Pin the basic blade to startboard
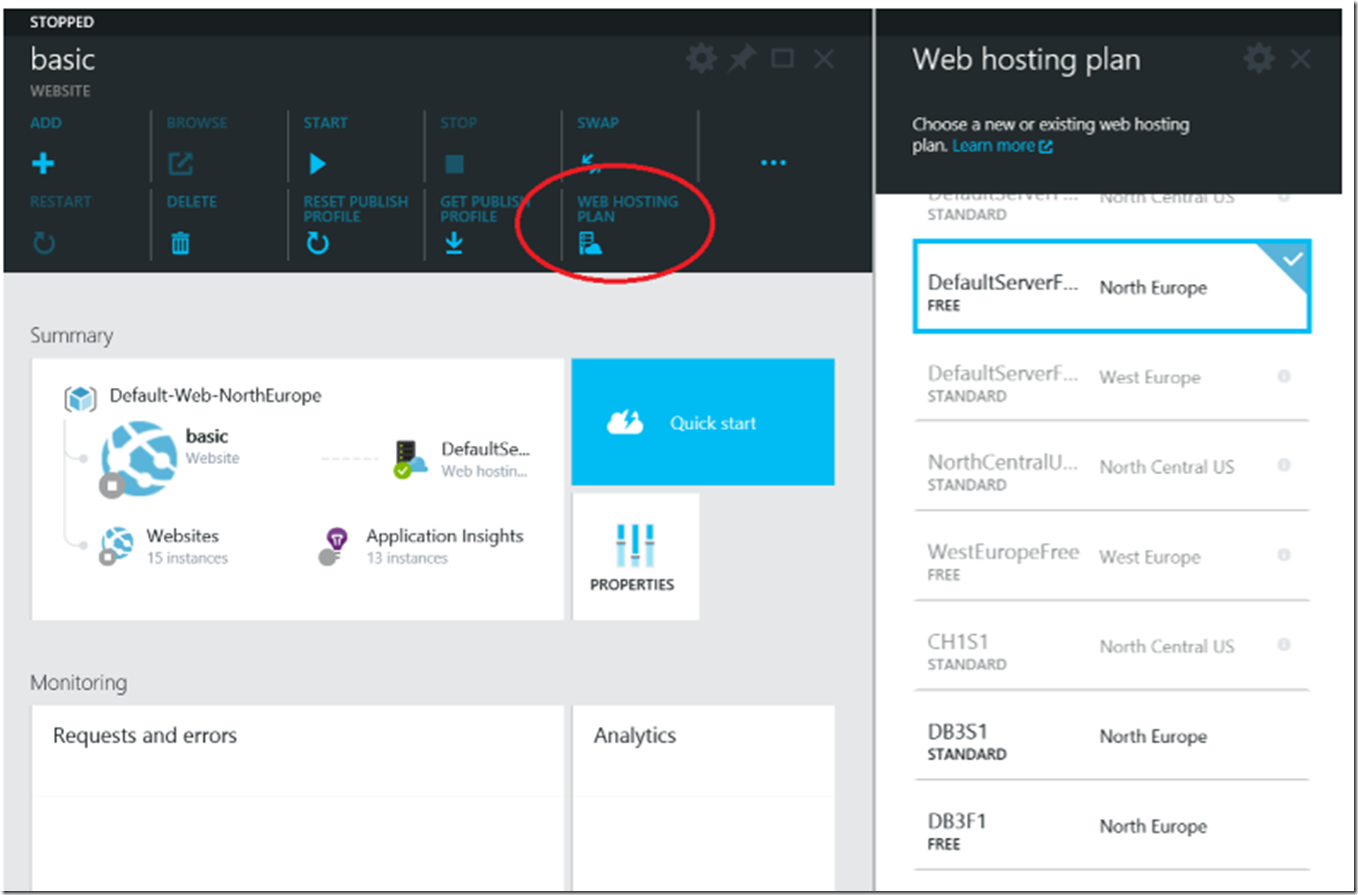1358x895 pixels. [741, 59]
